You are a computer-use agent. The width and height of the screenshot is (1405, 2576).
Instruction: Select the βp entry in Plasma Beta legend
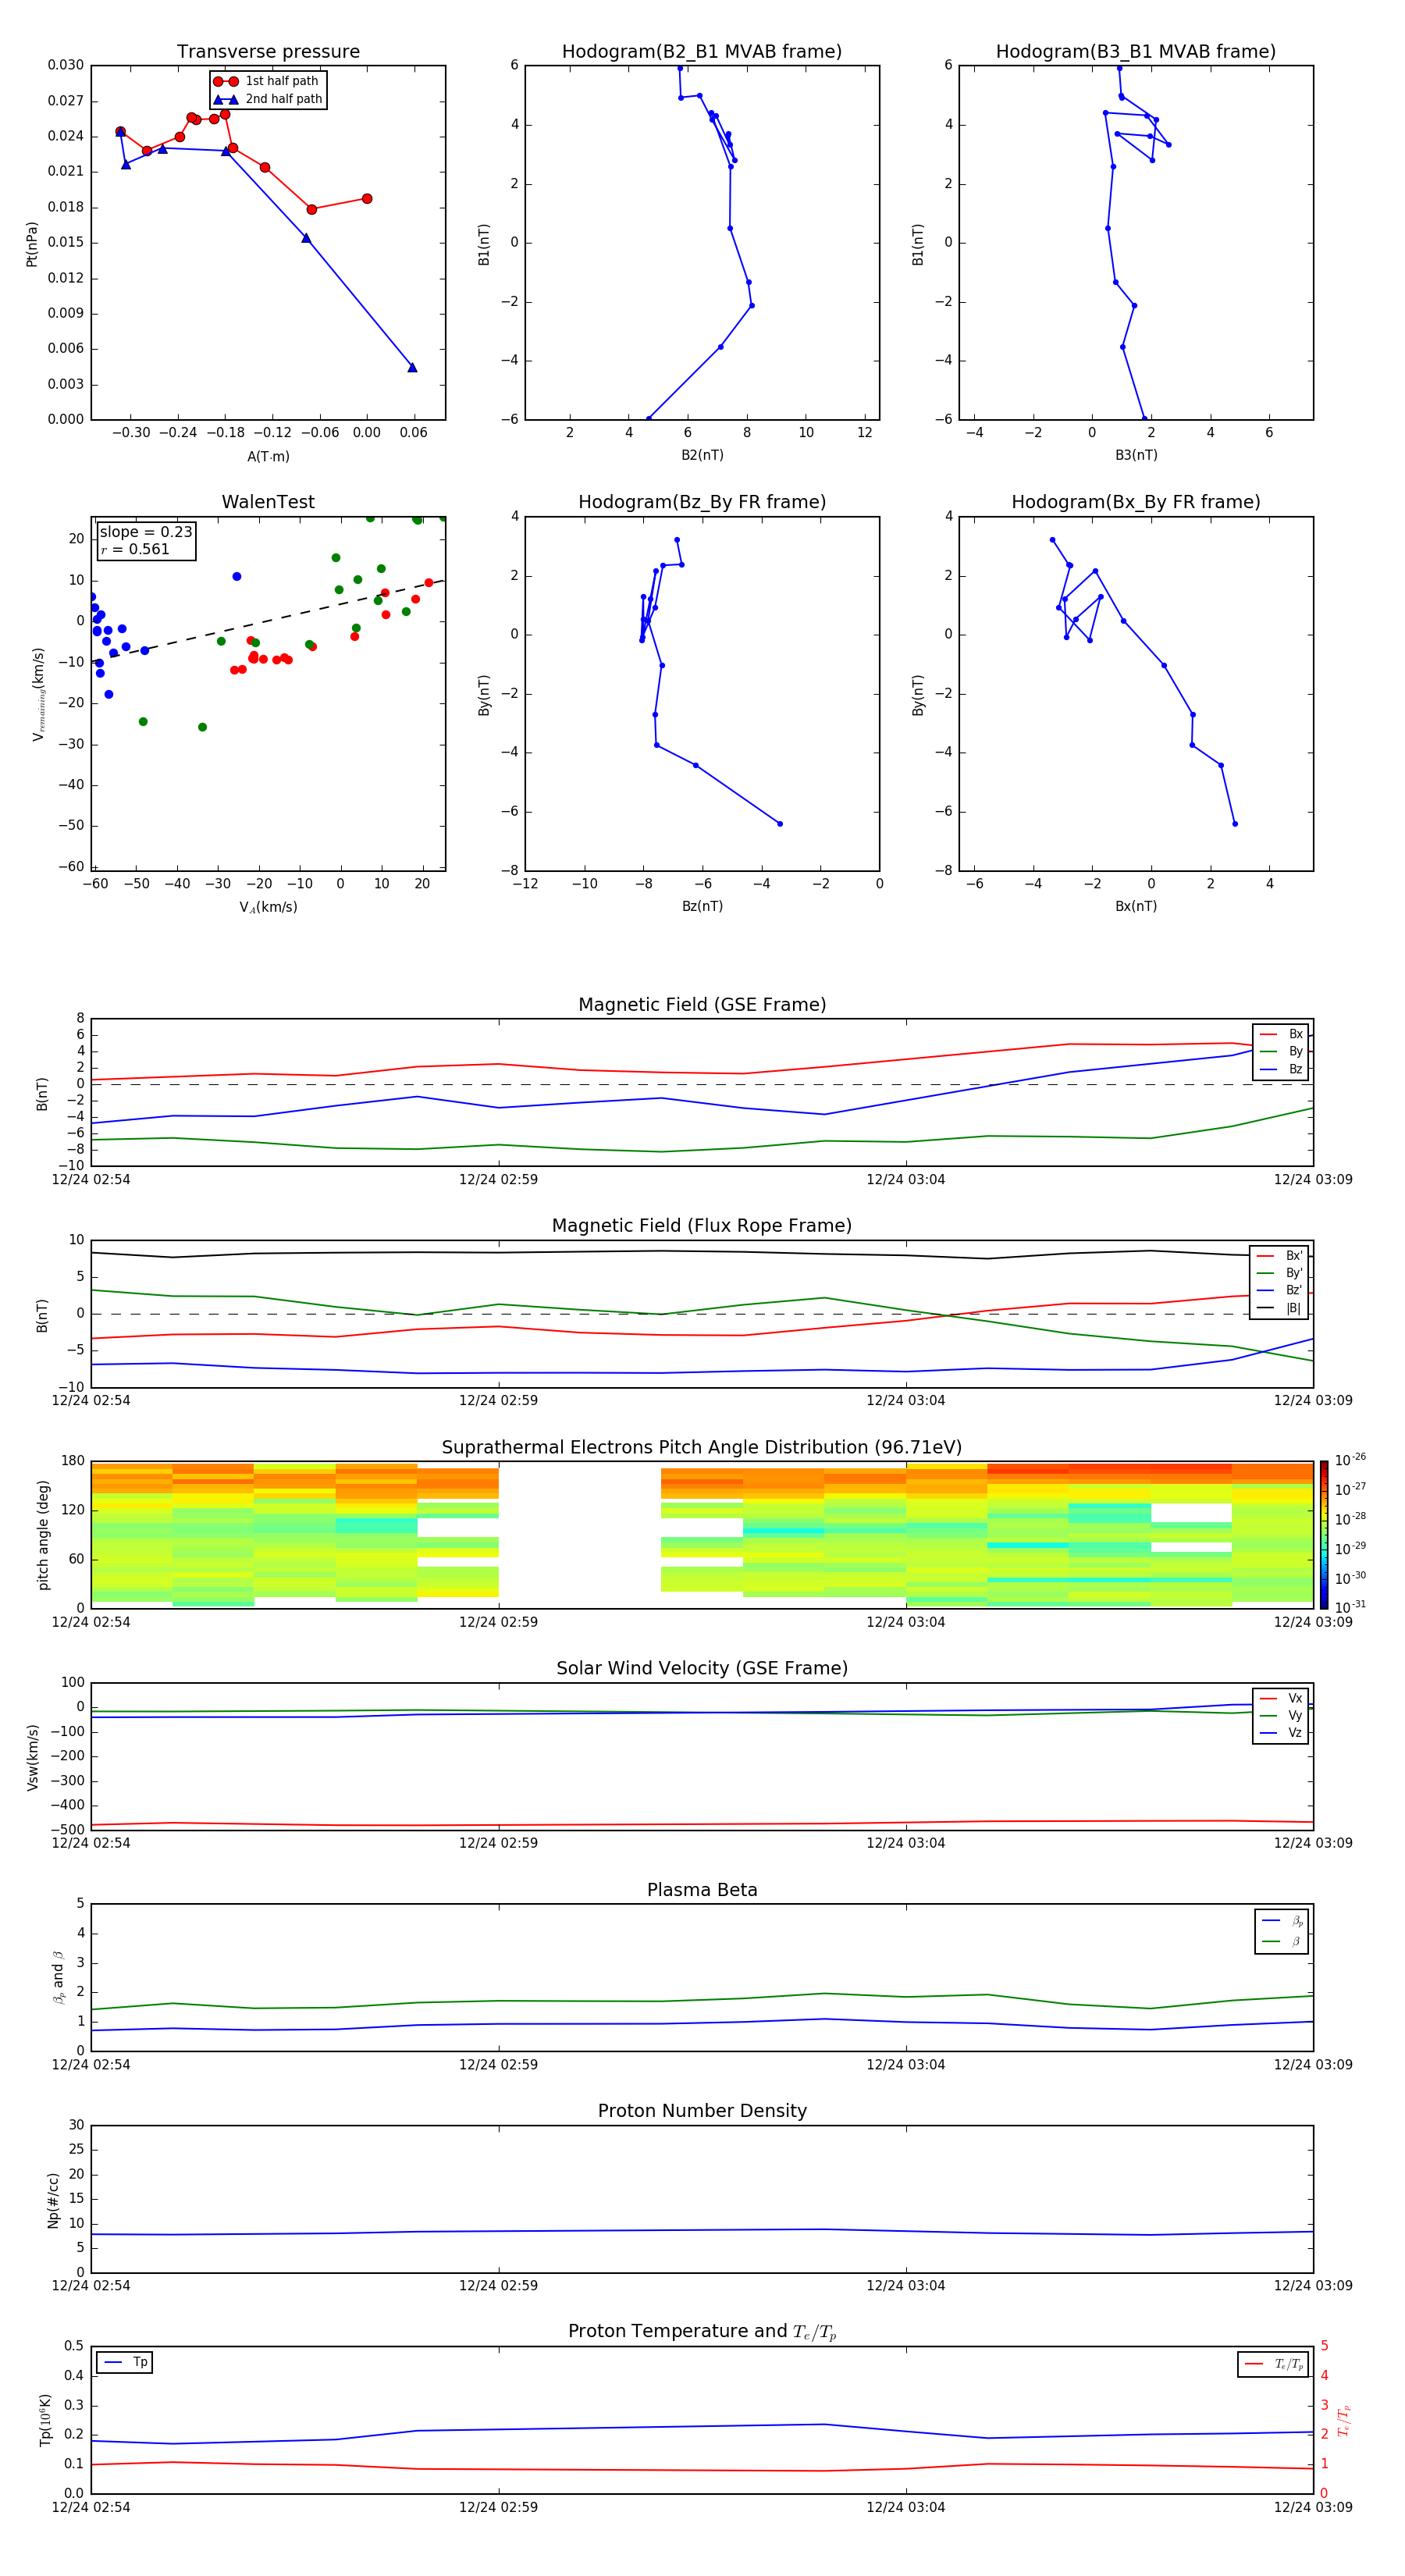[x=1282, y=1921]
